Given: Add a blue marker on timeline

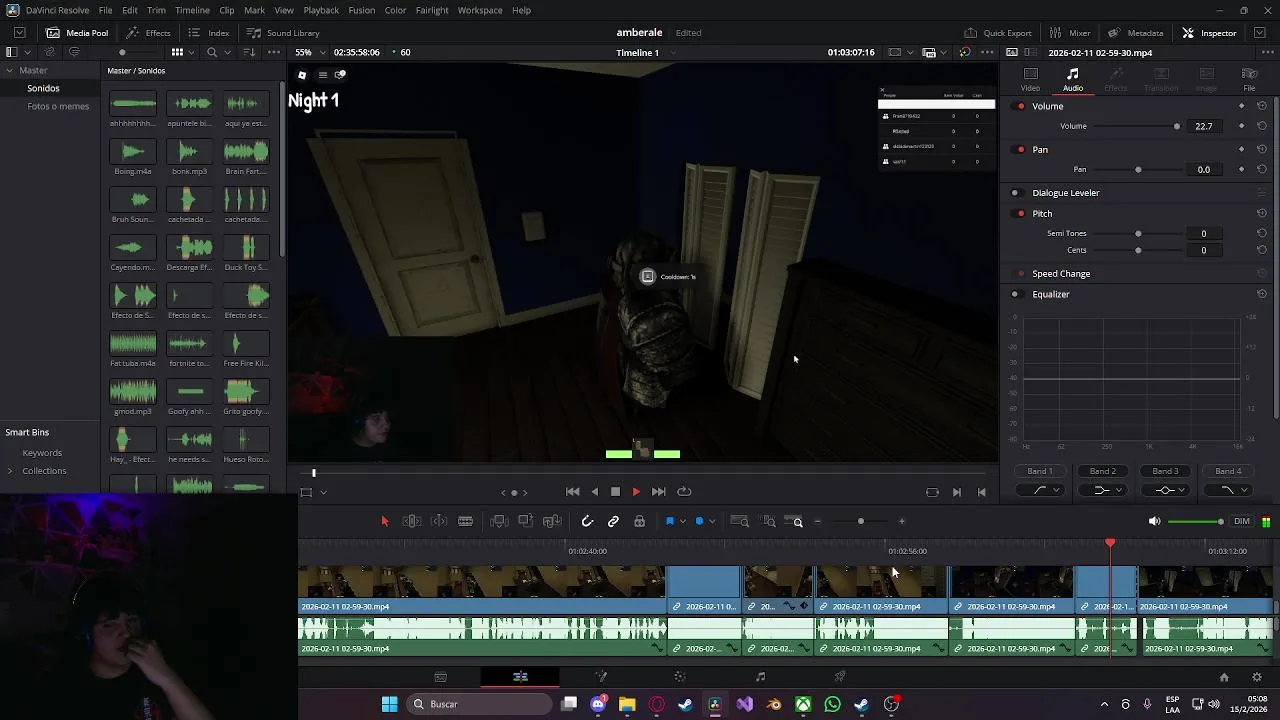Looking at the screenshot, I should coord(699,521).
